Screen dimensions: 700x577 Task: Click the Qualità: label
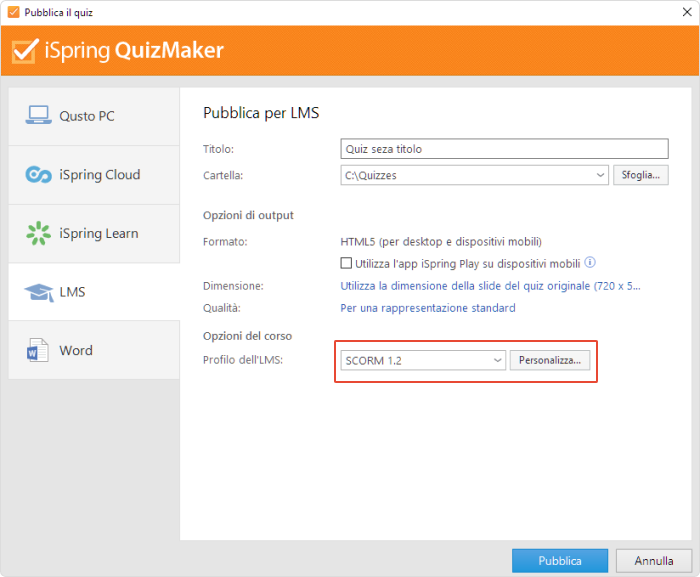click(x=221, y=308)
